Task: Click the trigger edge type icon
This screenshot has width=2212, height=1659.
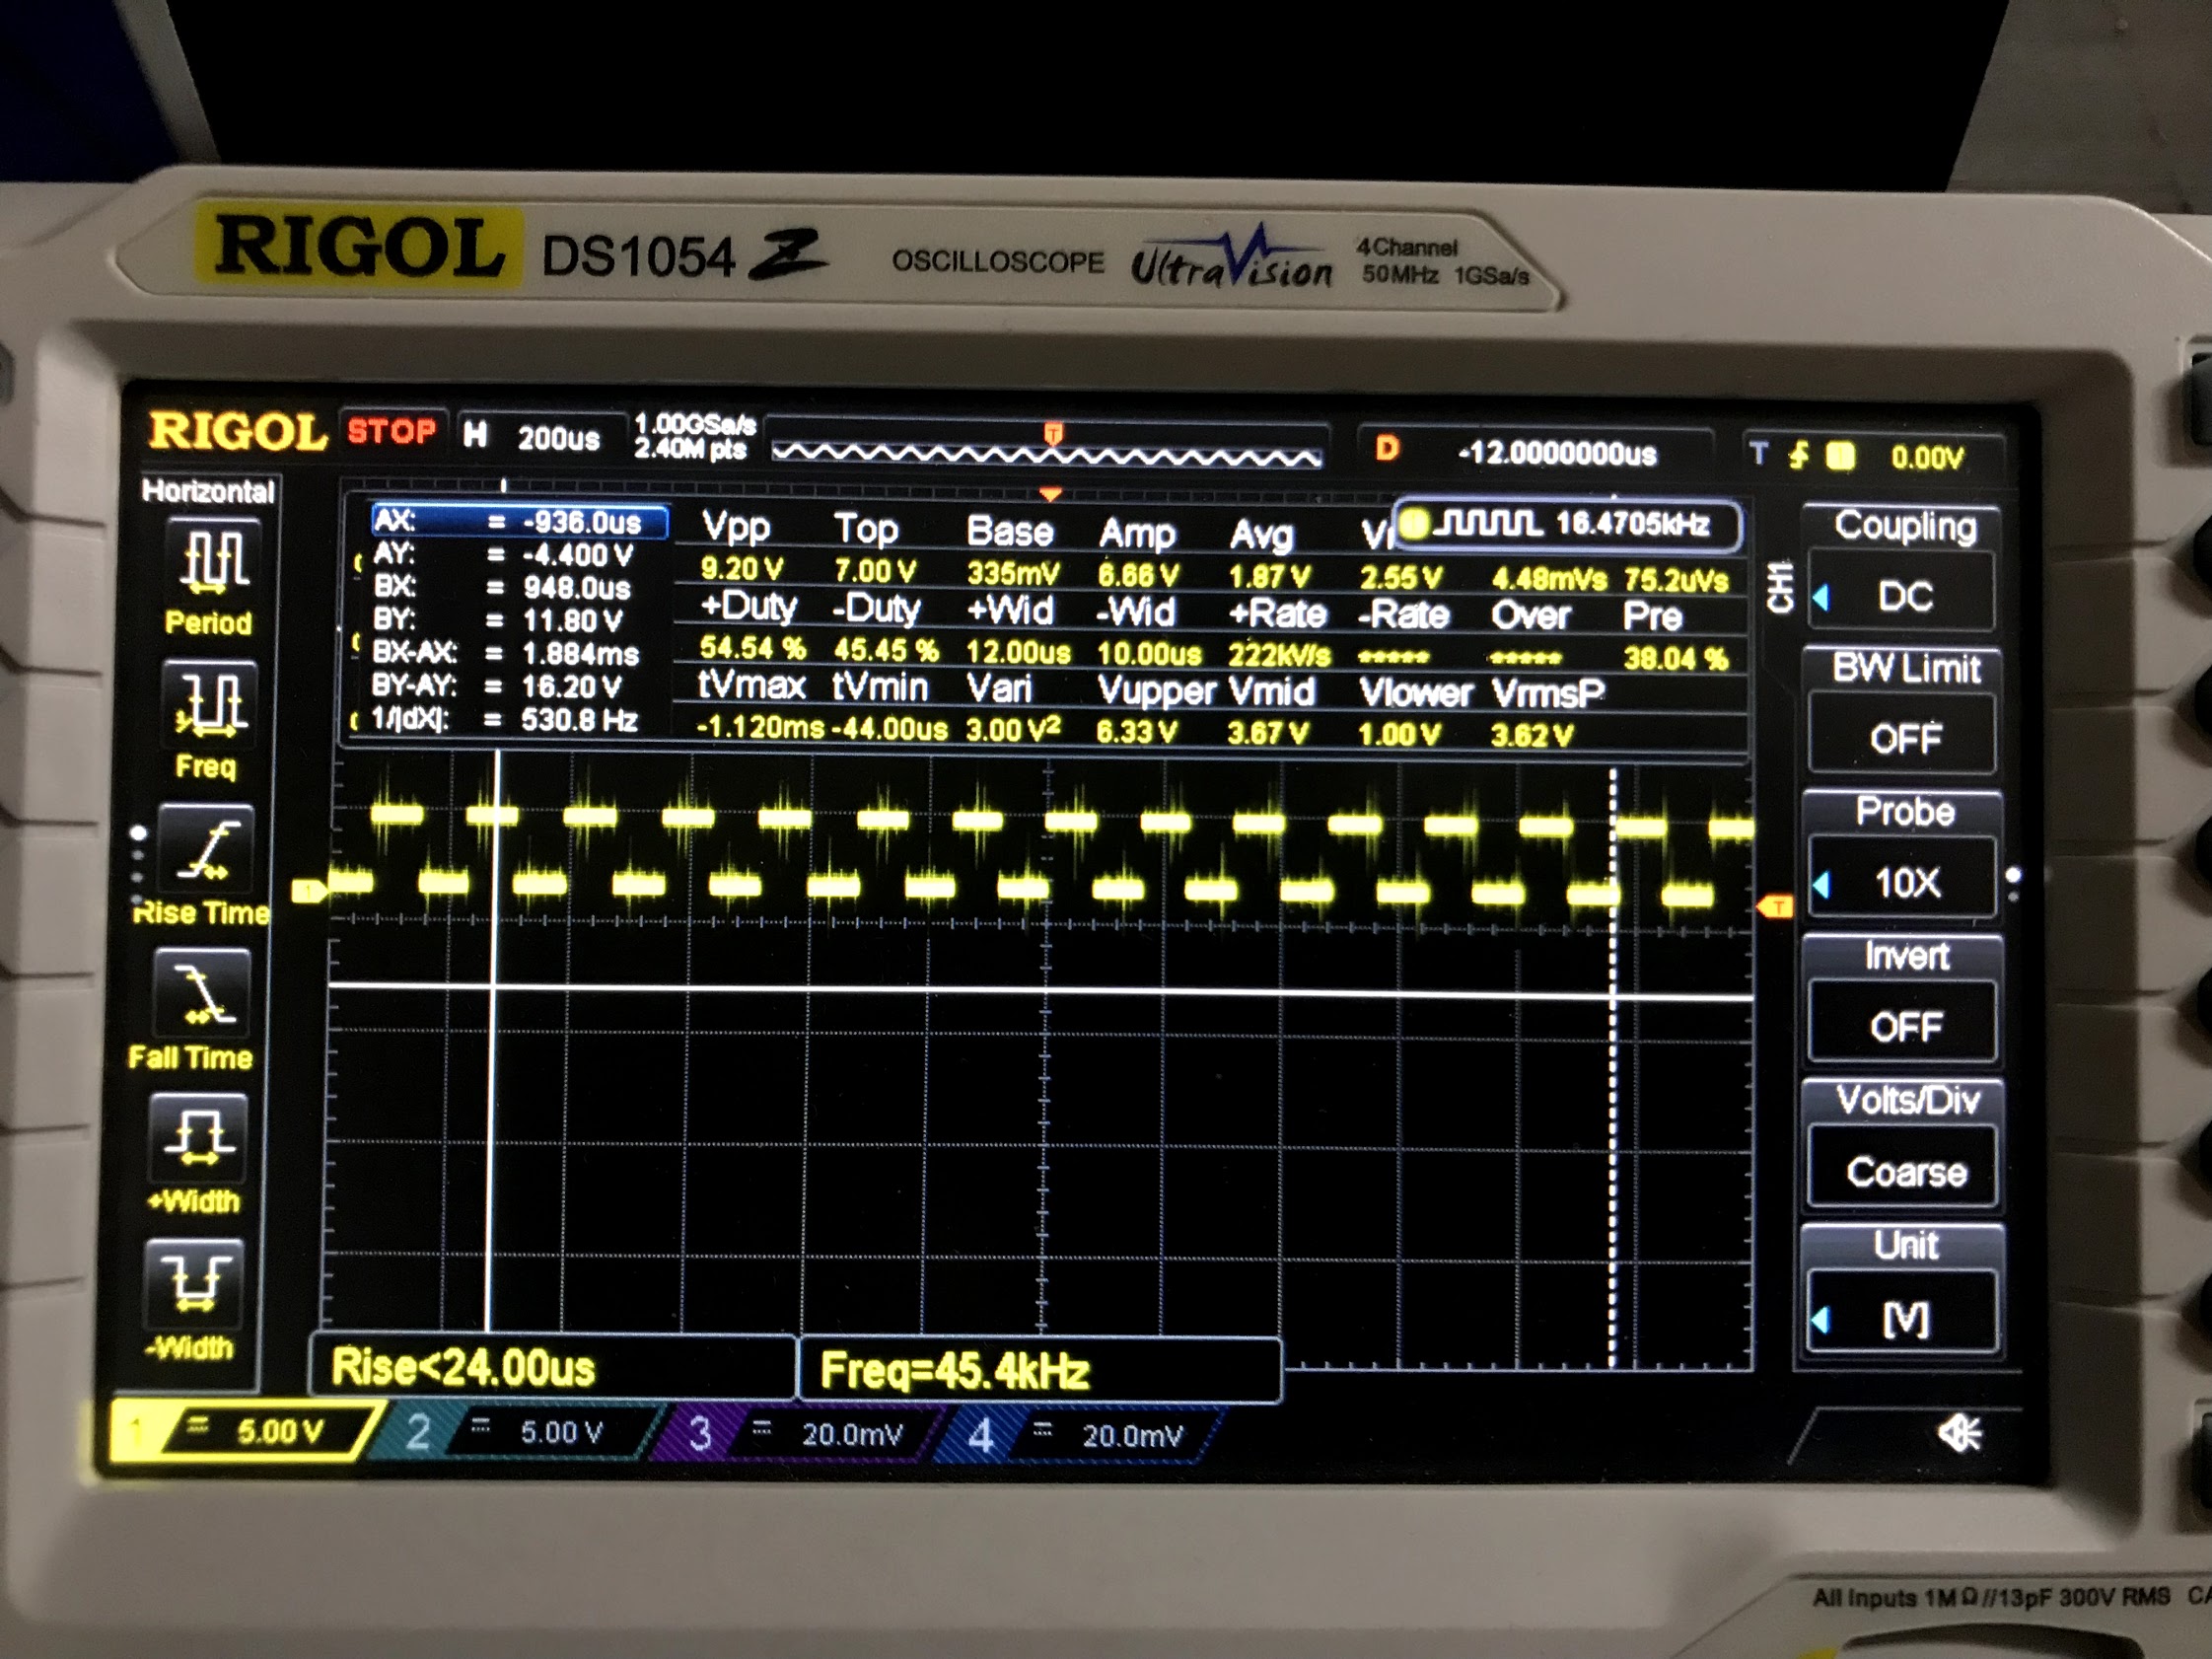Action: [1799, 456]
